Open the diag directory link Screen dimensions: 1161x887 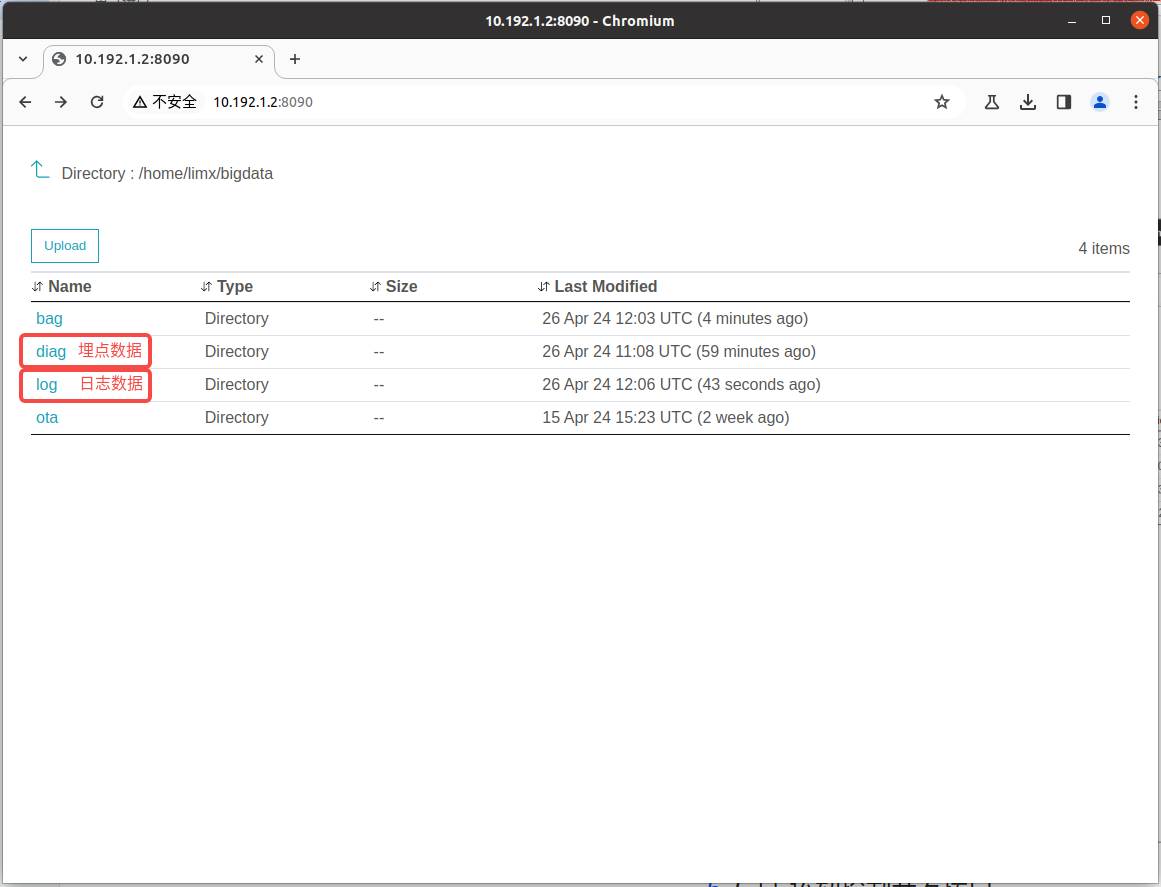tap(51, 352)
